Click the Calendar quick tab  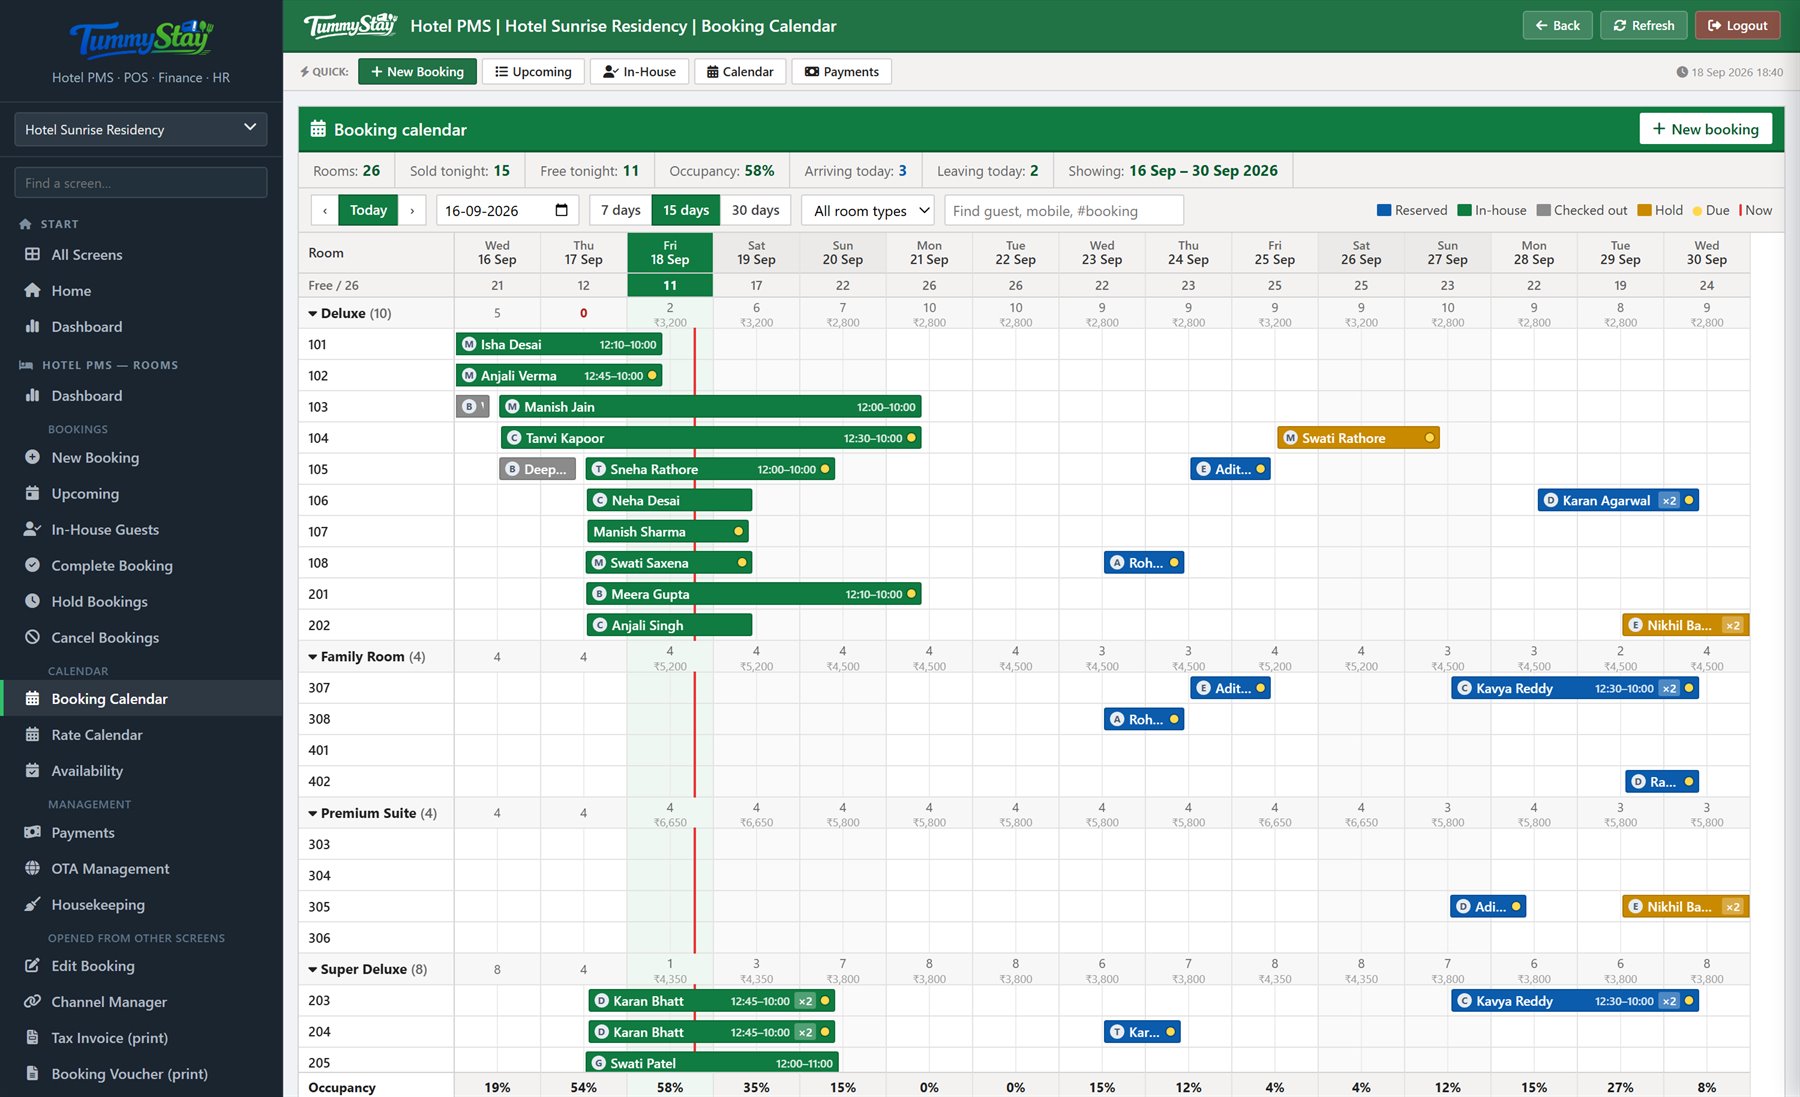740,72
